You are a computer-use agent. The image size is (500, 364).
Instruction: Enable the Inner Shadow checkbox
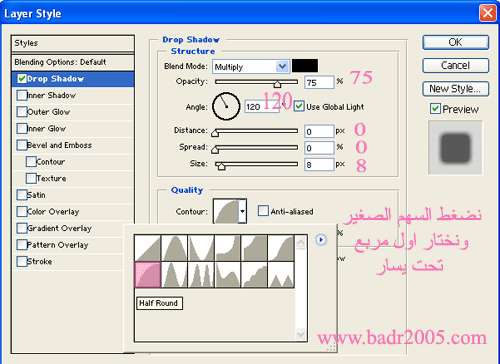(22, 95)
